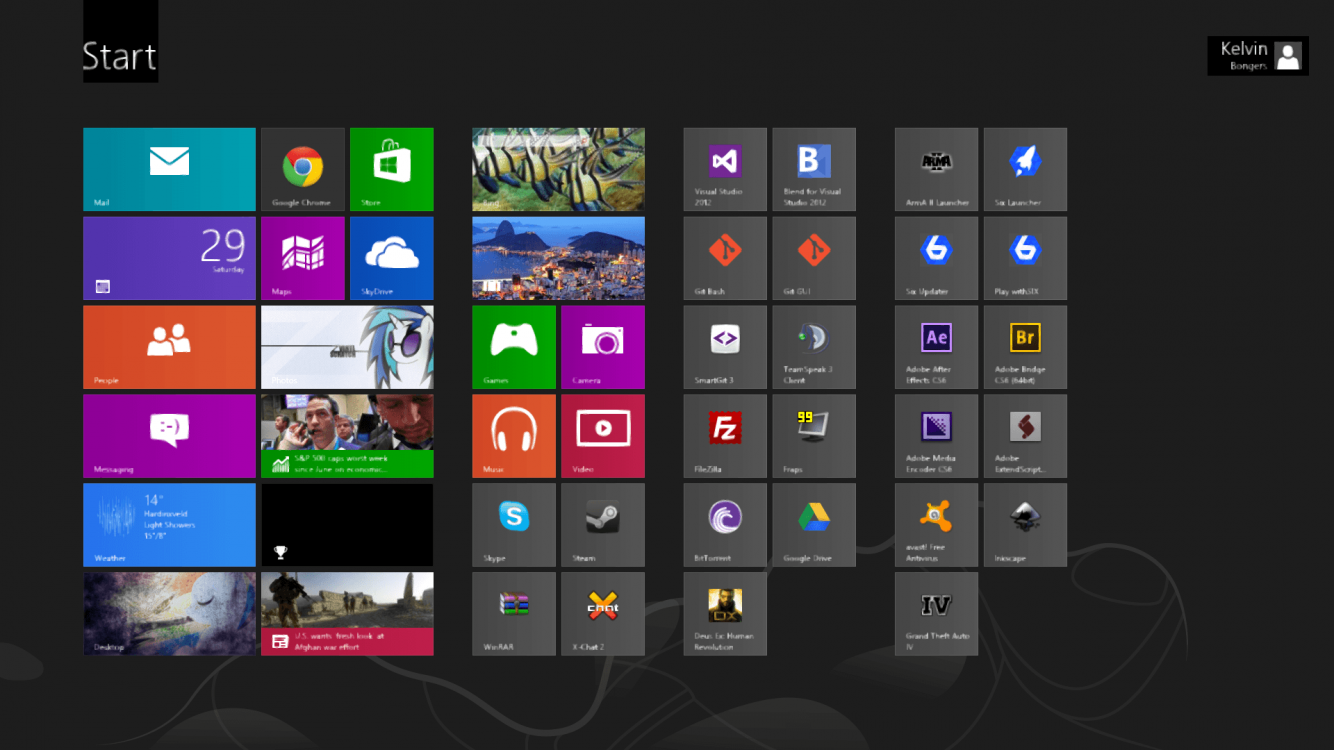Open the Mail tile

point(169,169)
